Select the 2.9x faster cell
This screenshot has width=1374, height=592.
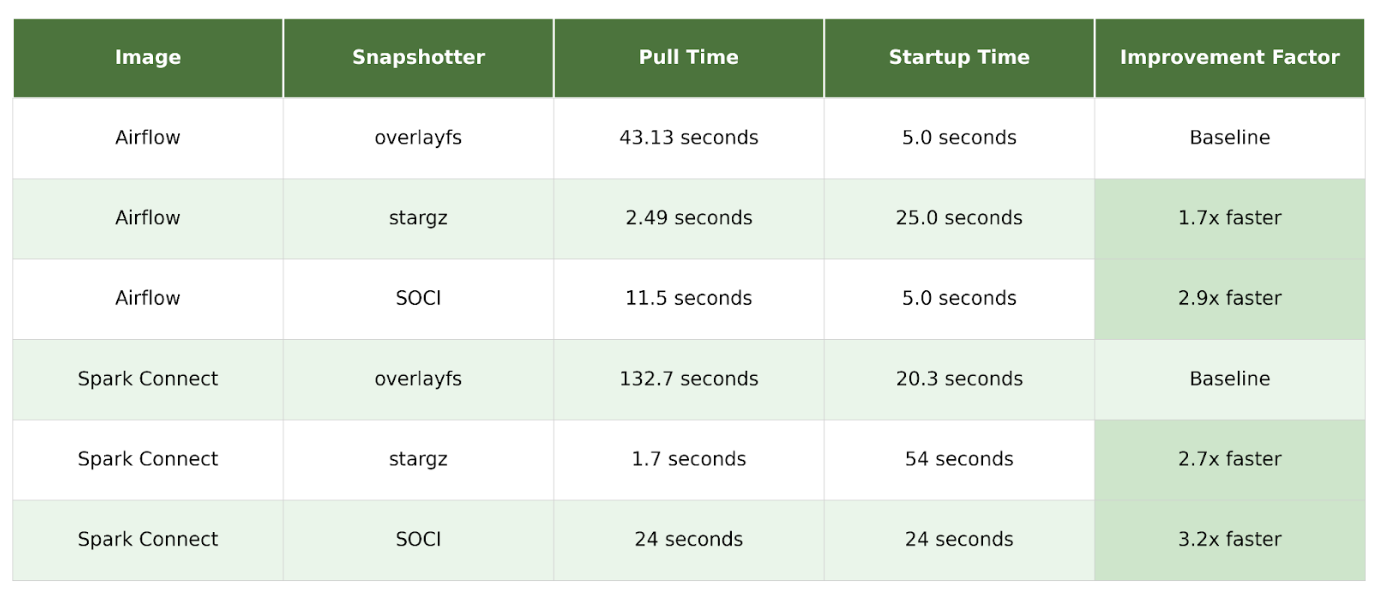[x=1229, y=298]
